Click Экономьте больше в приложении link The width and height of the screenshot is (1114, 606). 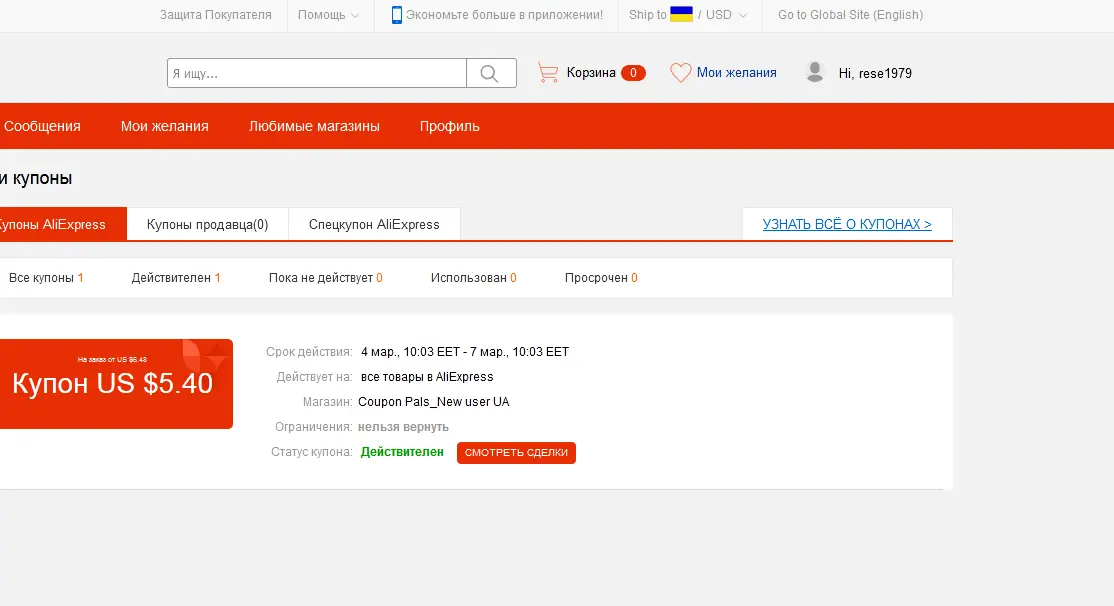tap(504, 15)
